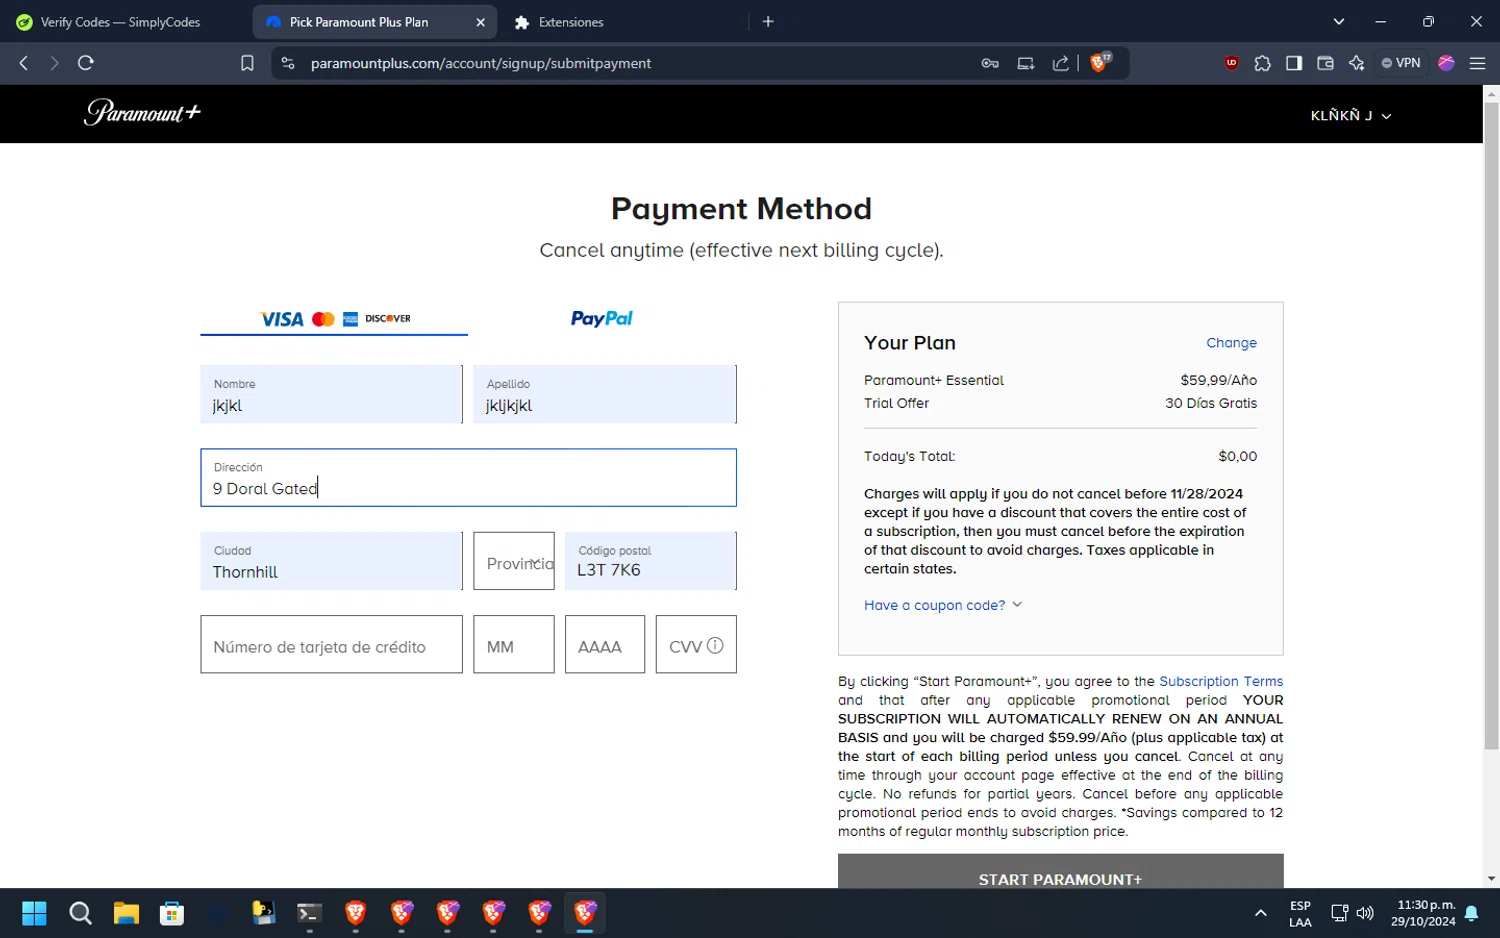This screenshot has height=938, width=1500.
Task: Select the Pick Paramount Plus Plan tab
Action: click(x=360, y=22)
